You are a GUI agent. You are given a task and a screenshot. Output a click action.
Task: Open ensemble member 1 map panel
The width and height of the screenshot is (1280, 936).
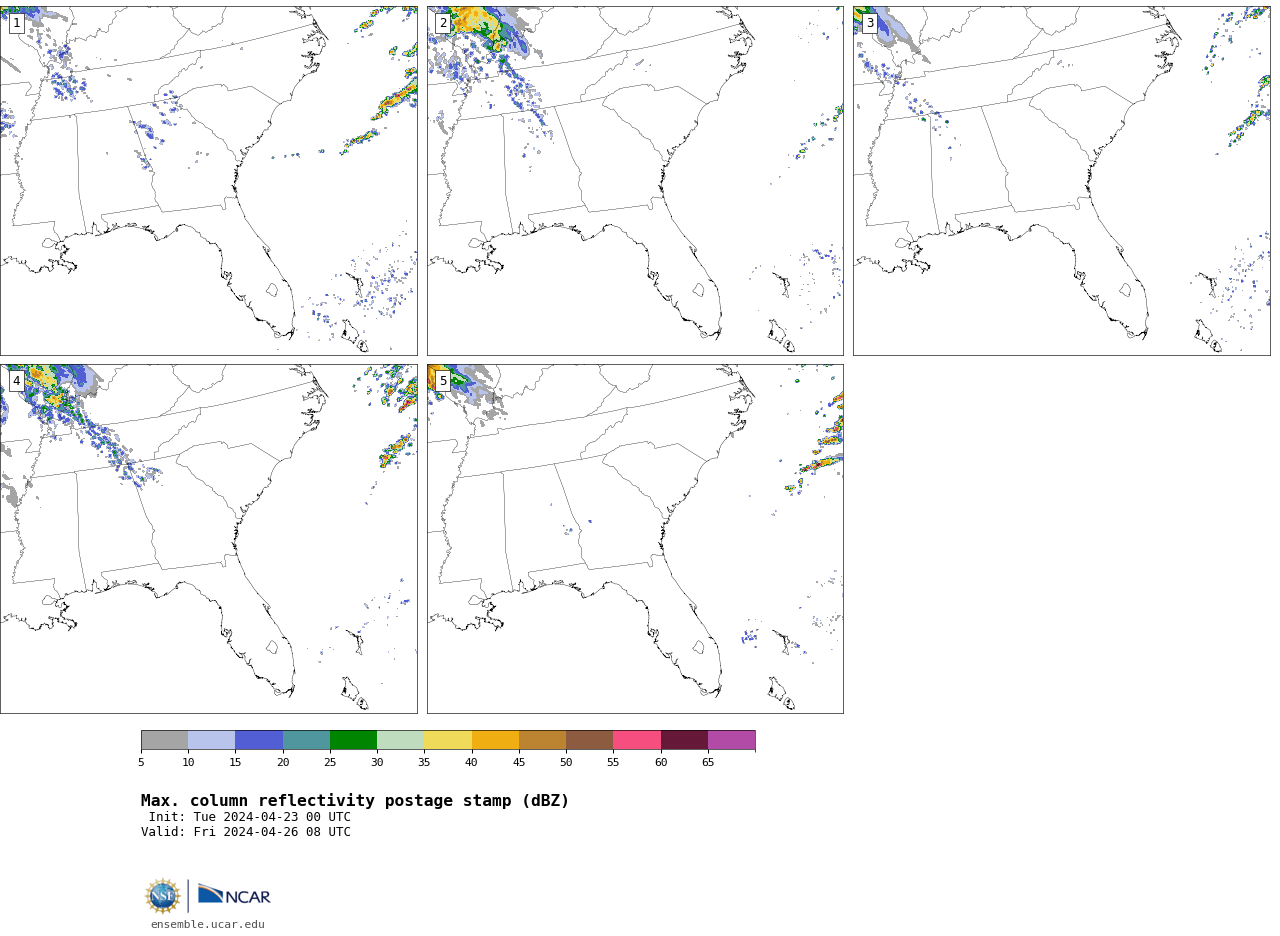click(x=208, y=181)
